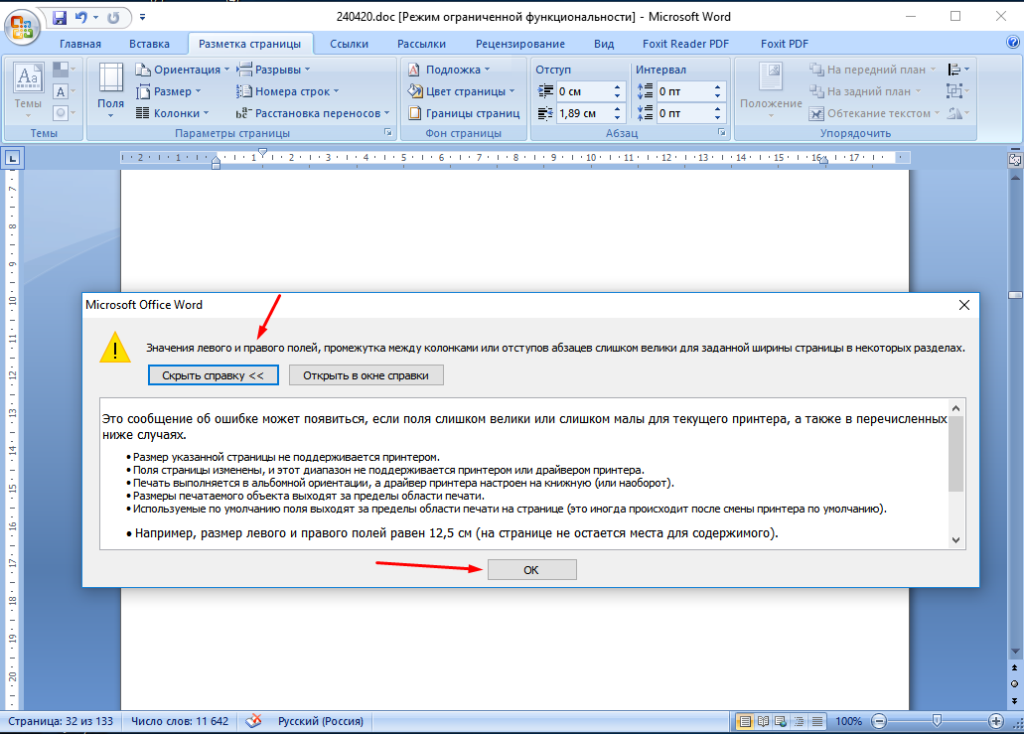Open the Подложка watermark dropdown
Image resolution: width=1024 pixels, height=734 pixels.
point(449,69)
